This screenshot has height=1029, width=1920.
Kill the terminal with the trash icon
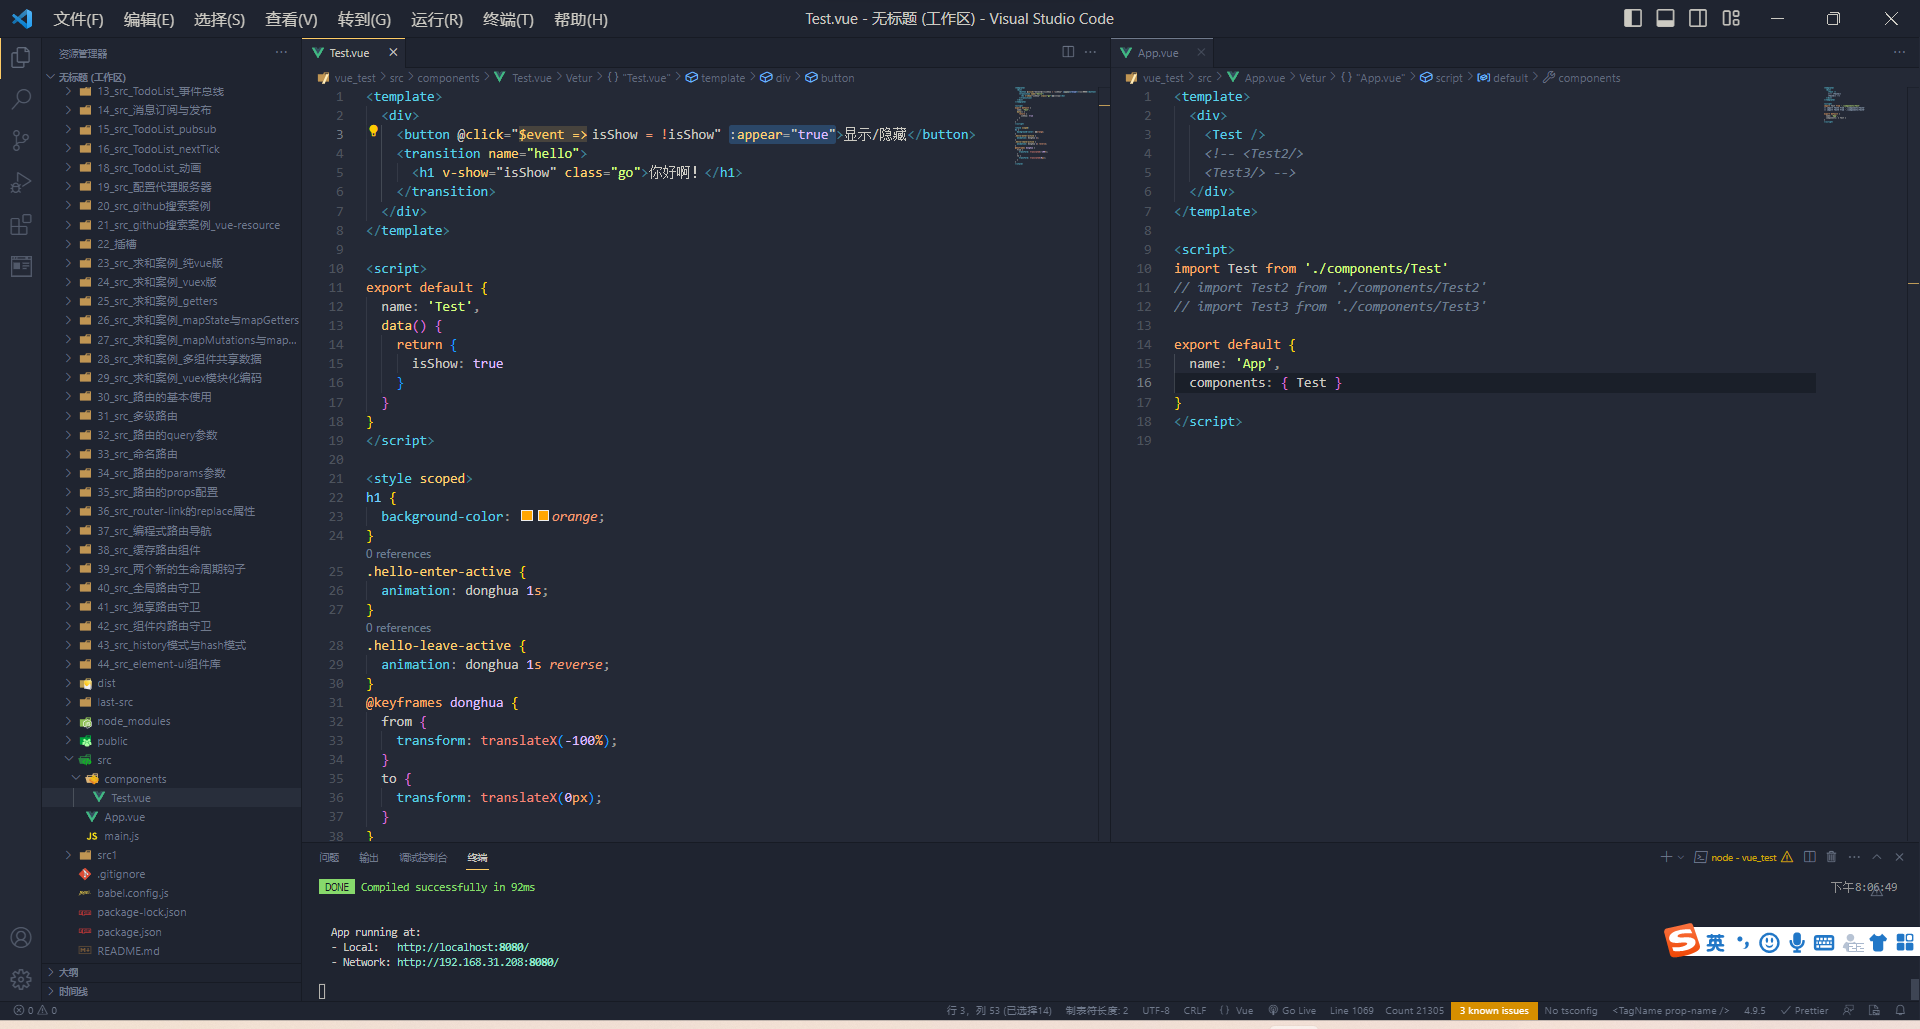coord(1831,857)
